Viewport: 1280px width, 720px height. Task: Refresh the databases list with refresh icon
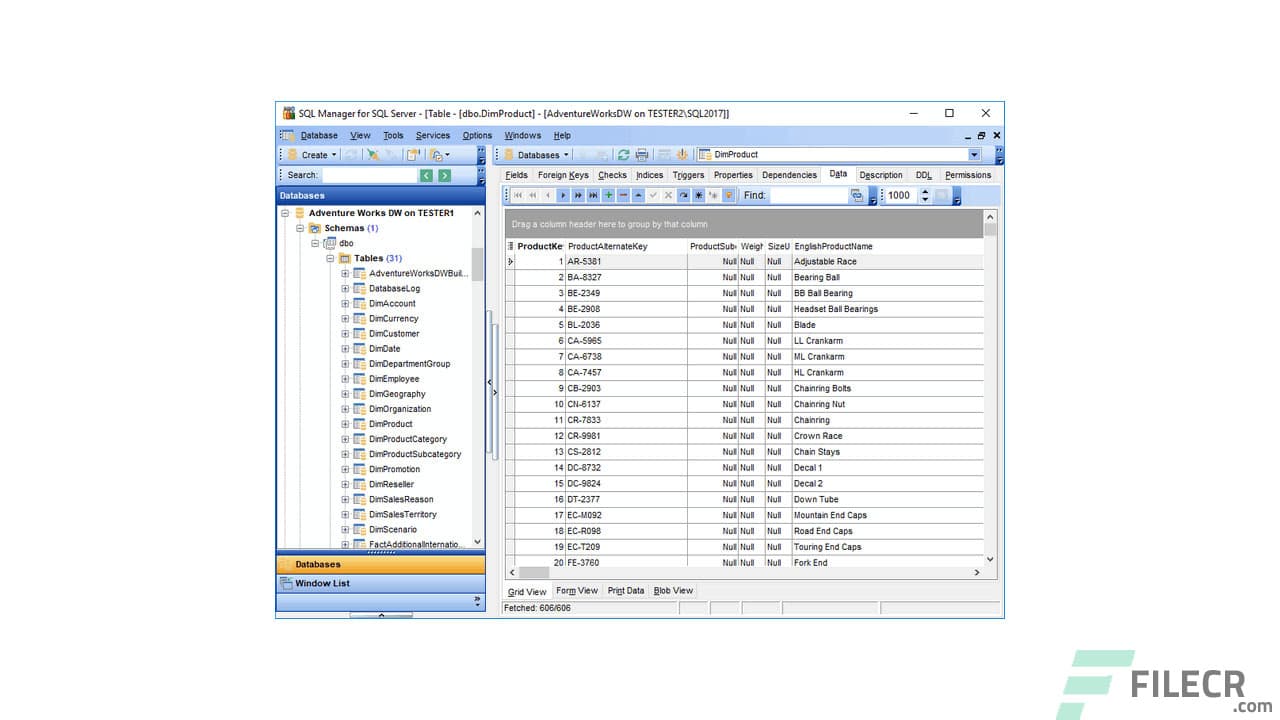click(x=623, y=155)
